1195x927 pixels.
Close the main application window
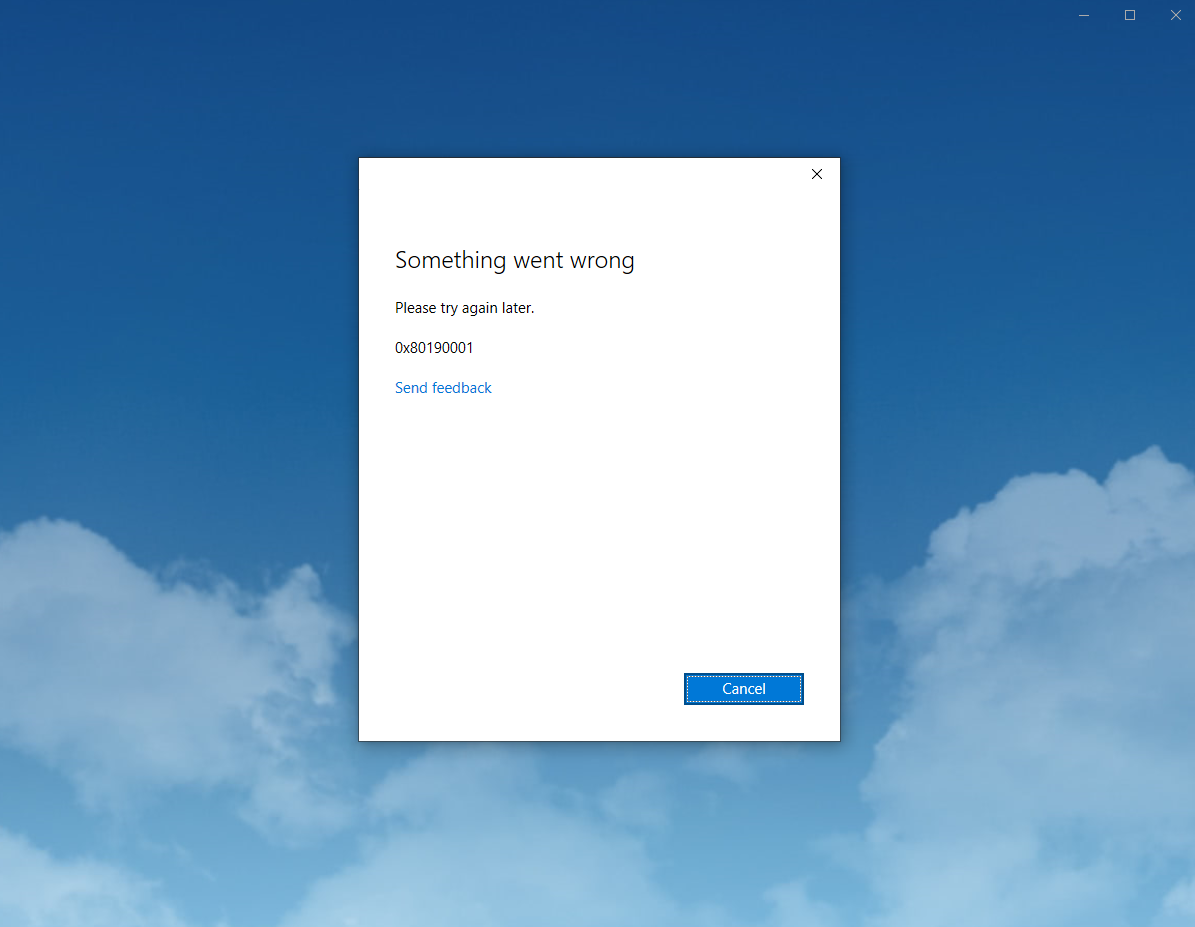(x=1175, y=15)
